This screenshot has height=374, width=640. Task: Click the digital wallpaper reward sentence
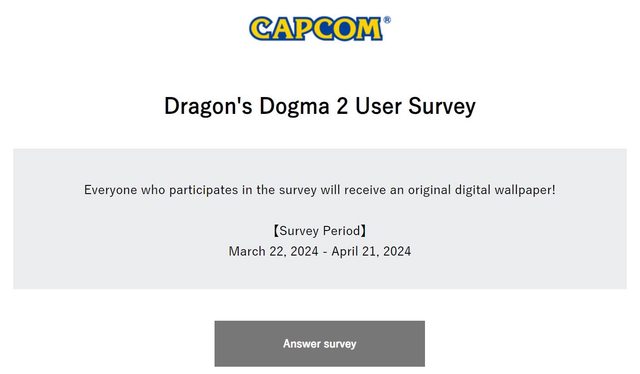point(320,190)
